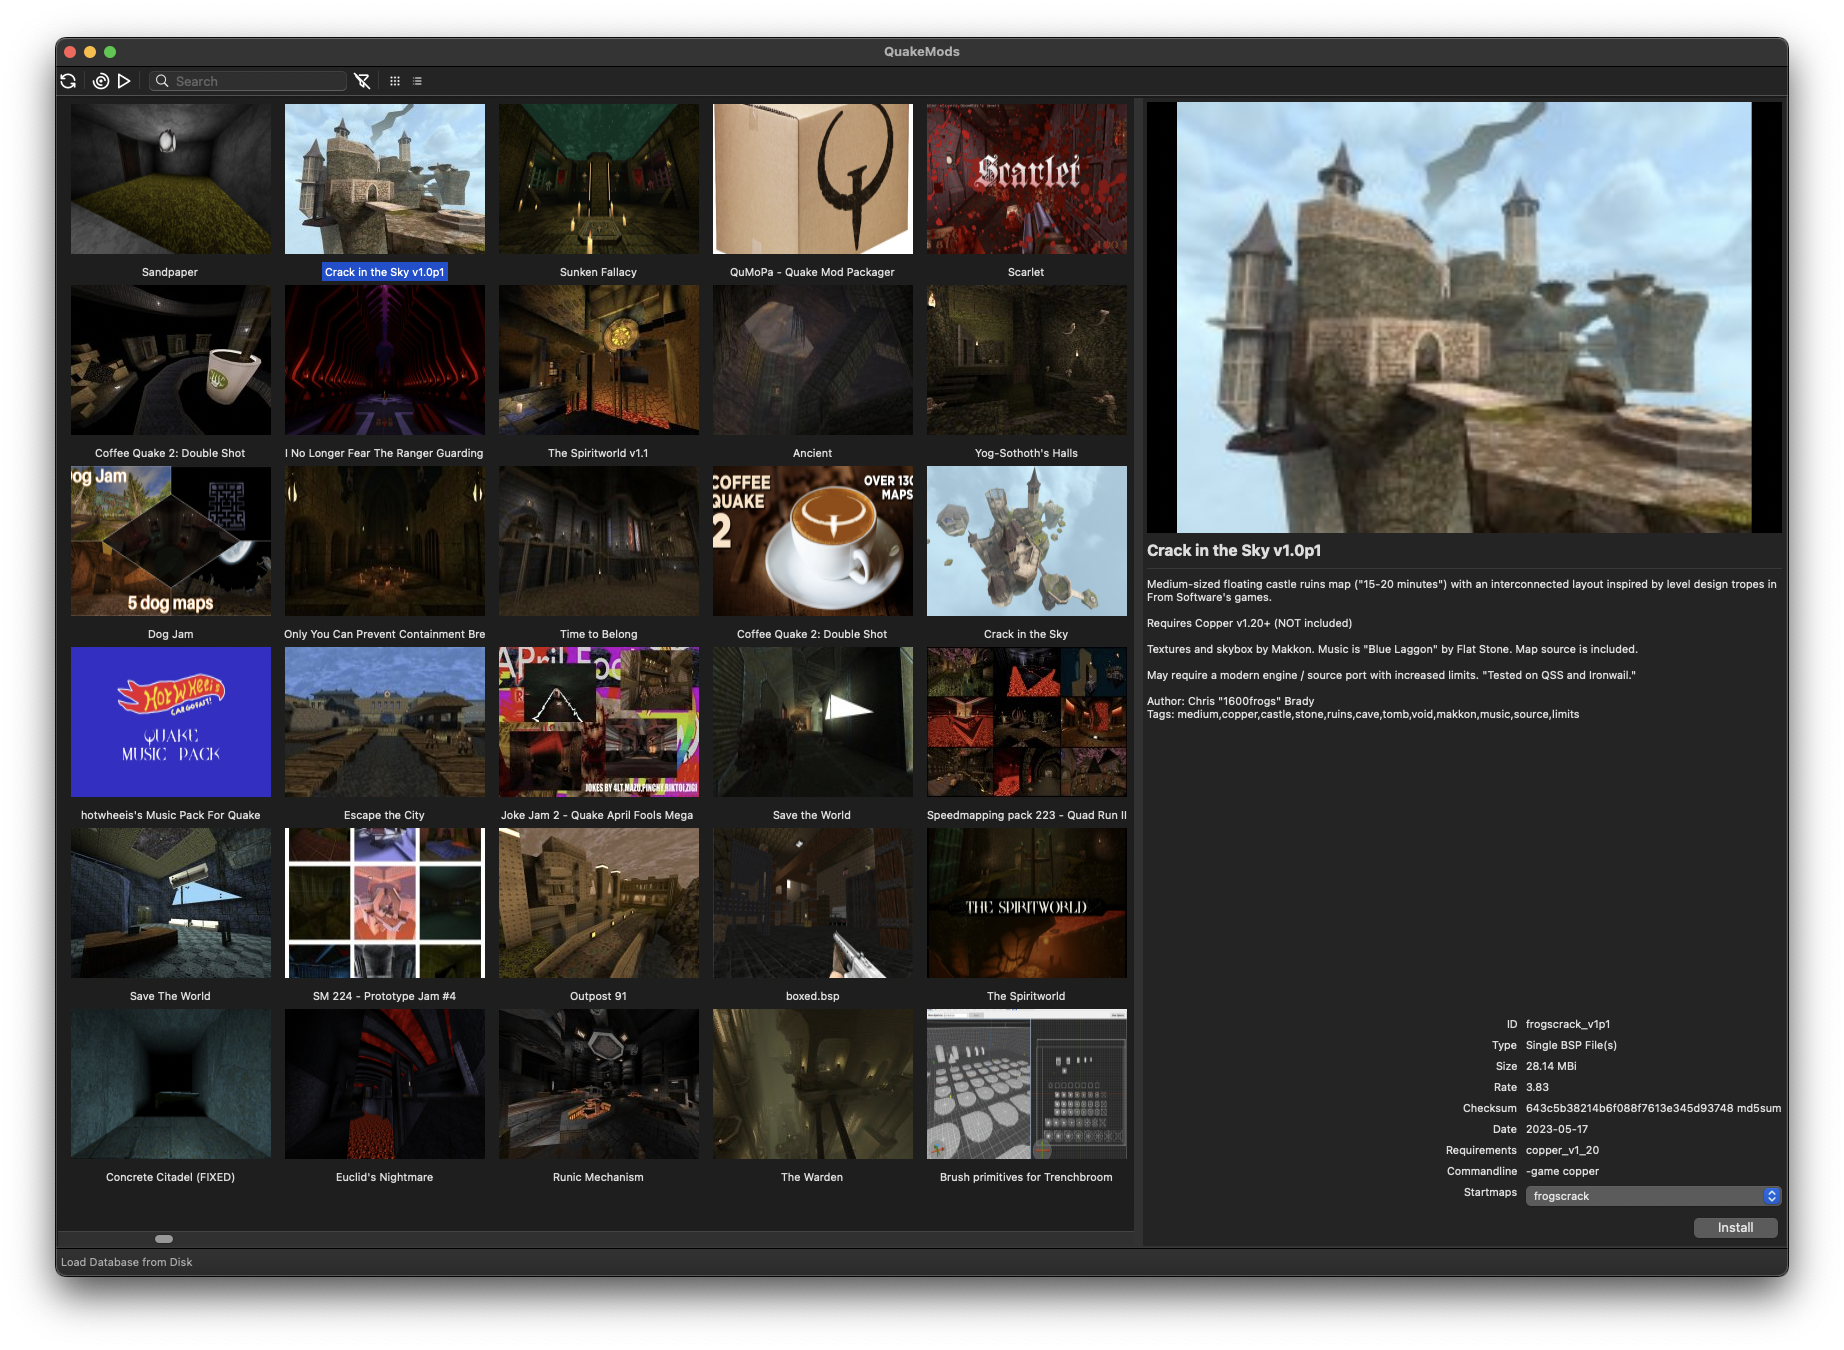
Task: Select Euclid's Nightmare thumbnail
Action: [384, 1084]
